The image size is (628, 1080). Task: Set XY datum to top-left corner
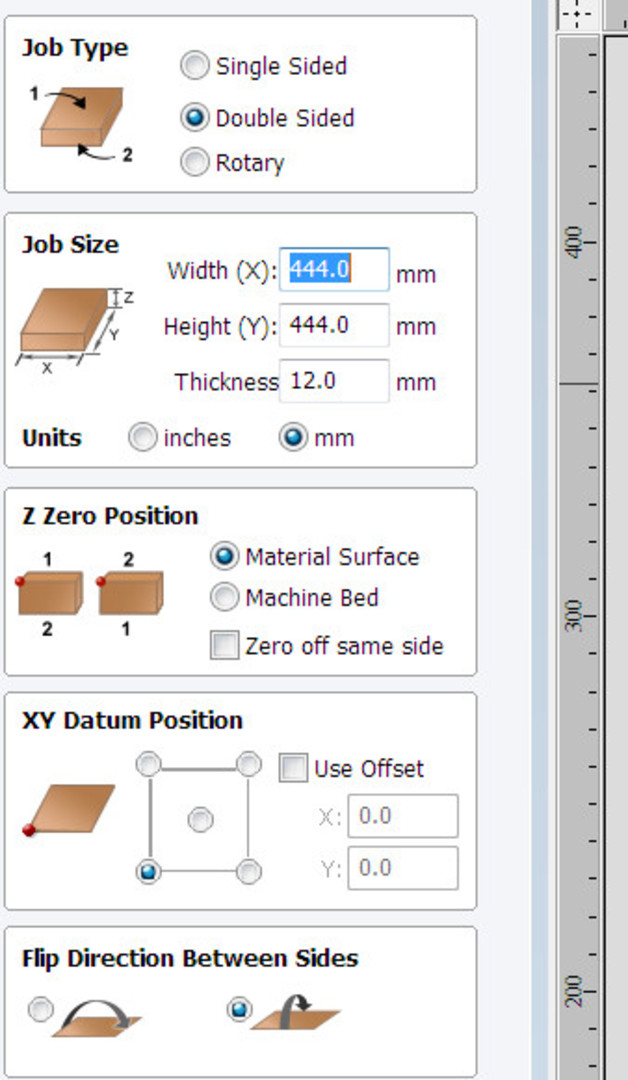(x=149, y=764)
